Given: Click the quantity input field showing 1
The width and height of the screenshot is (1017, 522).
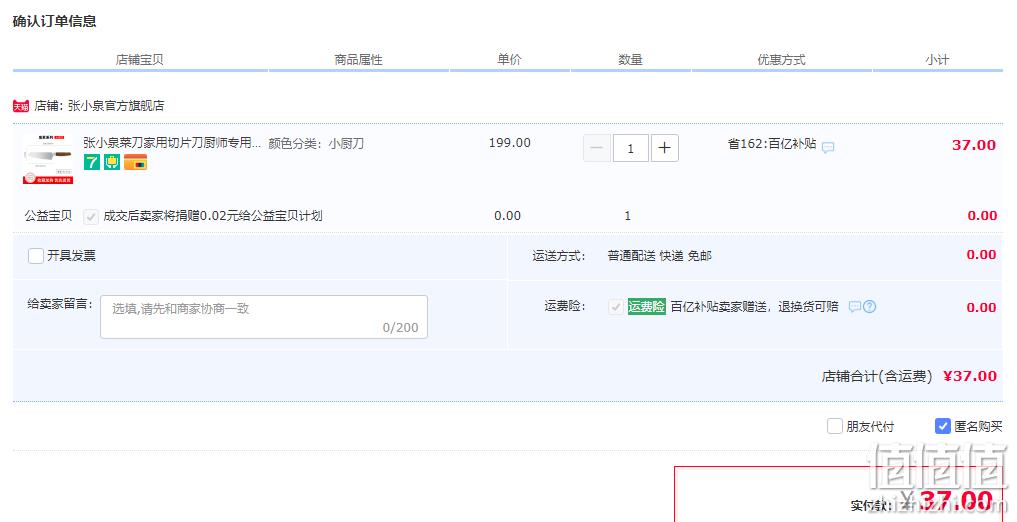Looking at the screenshot, I should pos(630,148).
